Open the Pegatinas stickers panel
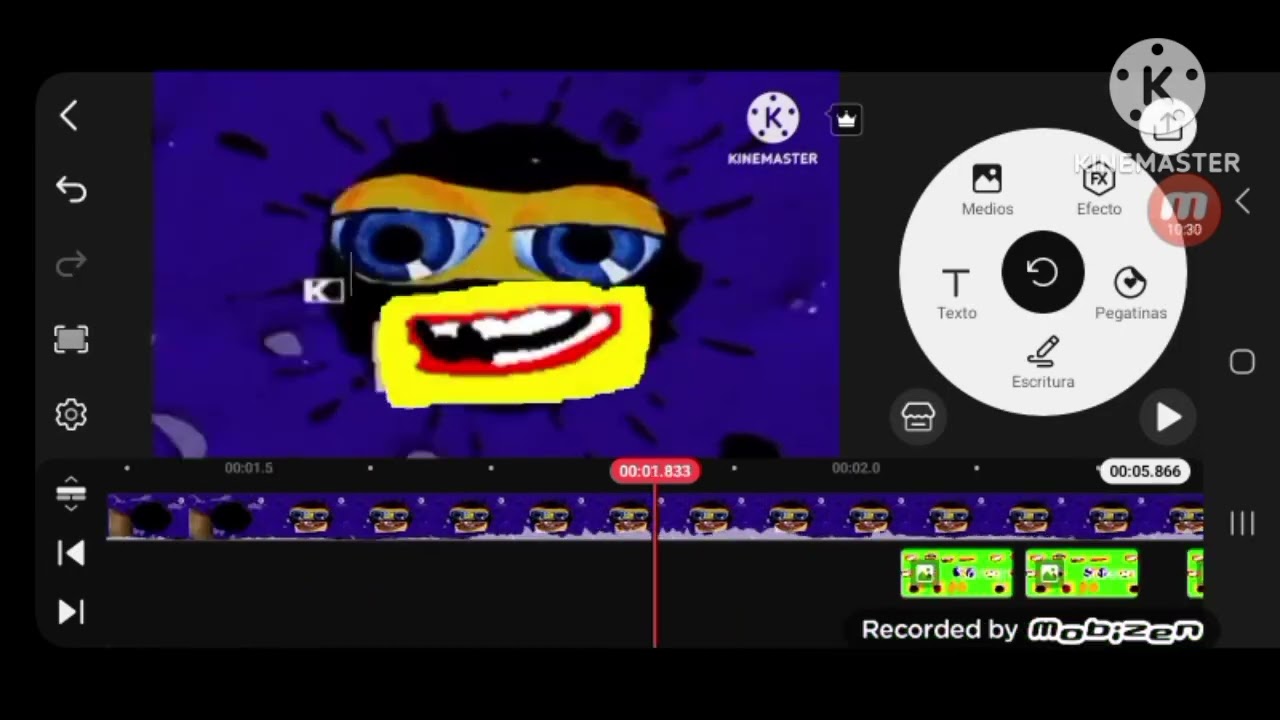This screenshot has height=720, width=1280. 1130,294
